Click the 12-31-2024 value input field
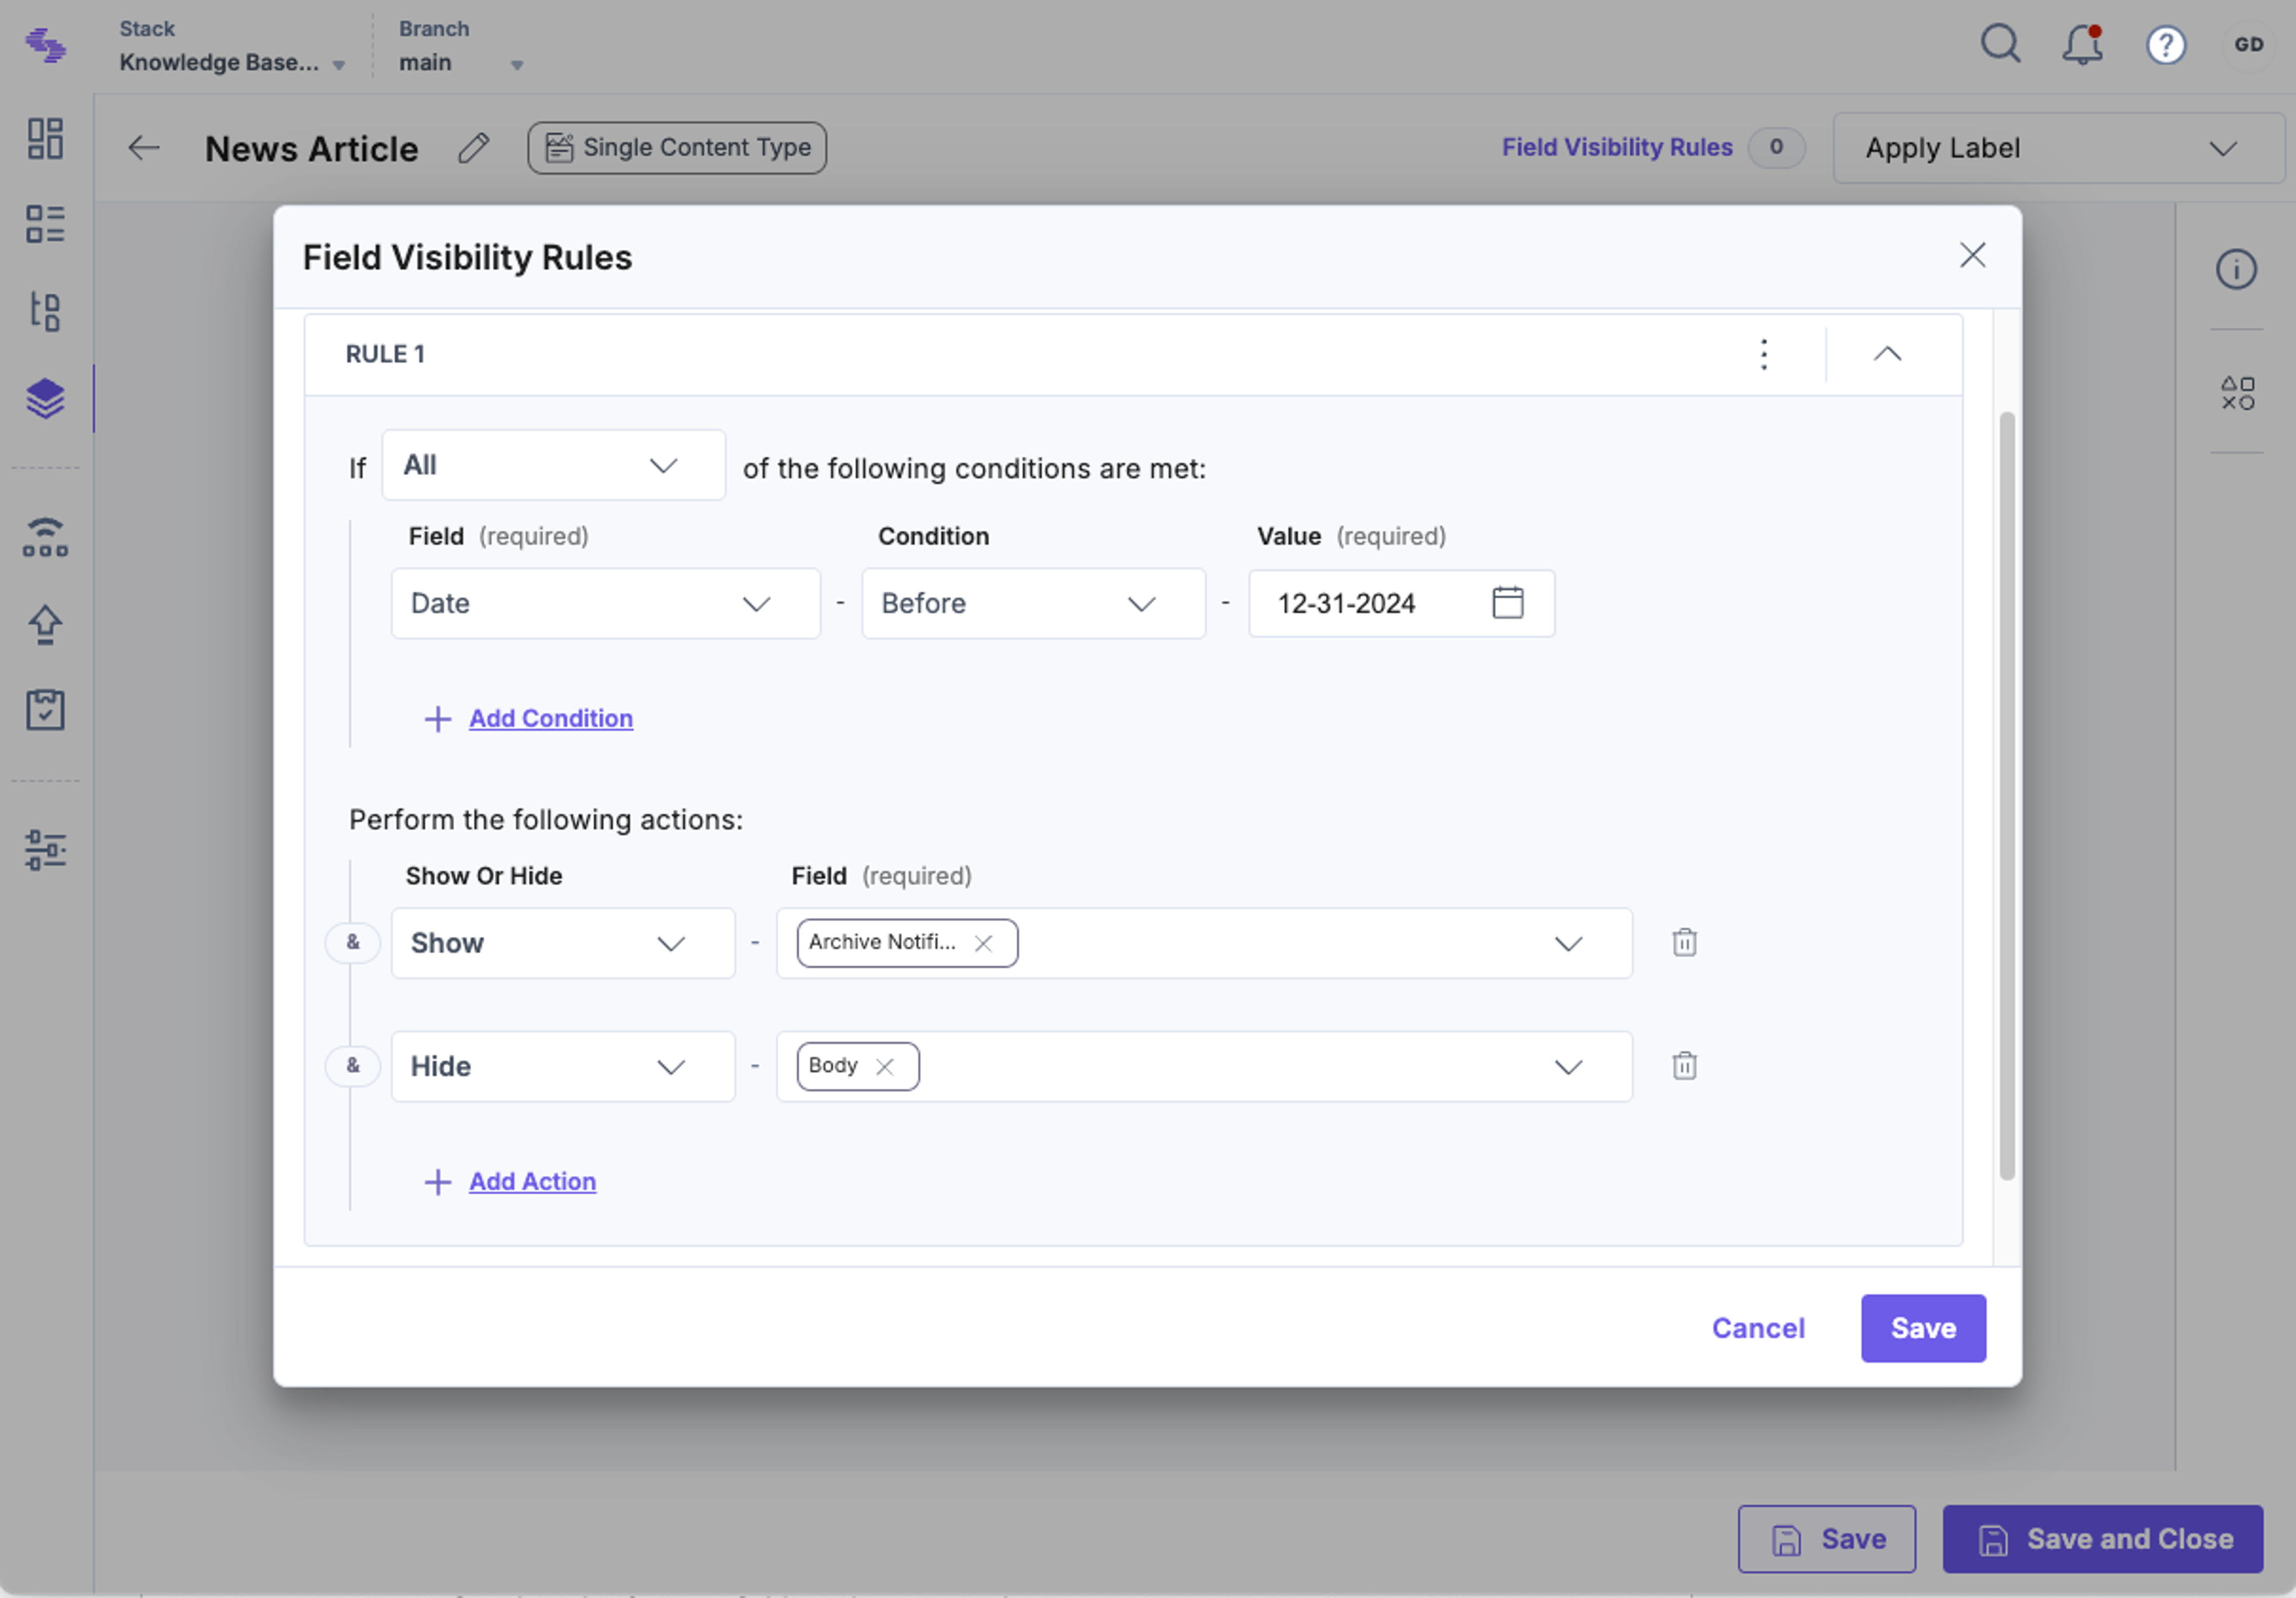The width and height of the screenshot is (2296, 1598). pyautogui.click(x=1401, y=603)
